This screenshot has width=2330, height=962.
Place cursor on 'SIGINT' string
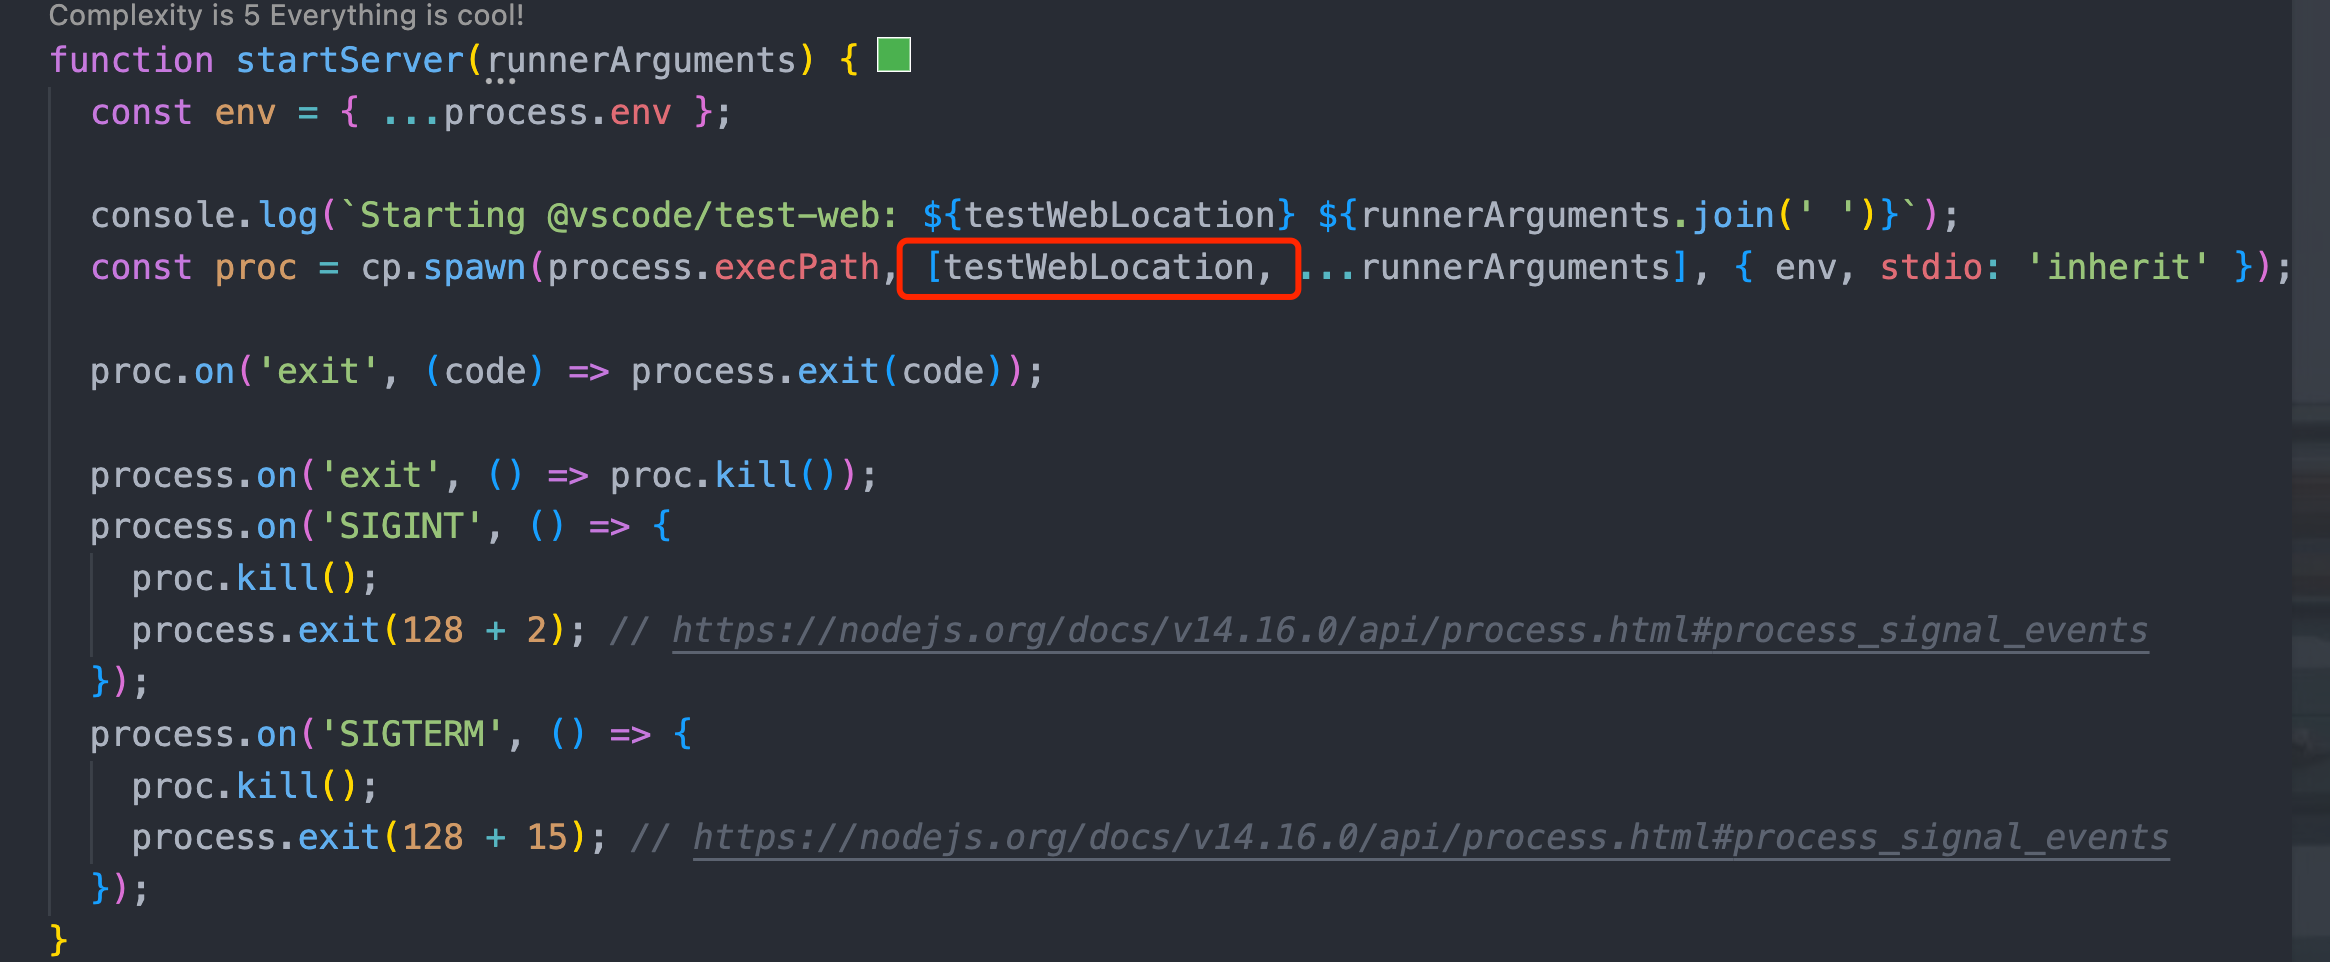tap(401, 526)
